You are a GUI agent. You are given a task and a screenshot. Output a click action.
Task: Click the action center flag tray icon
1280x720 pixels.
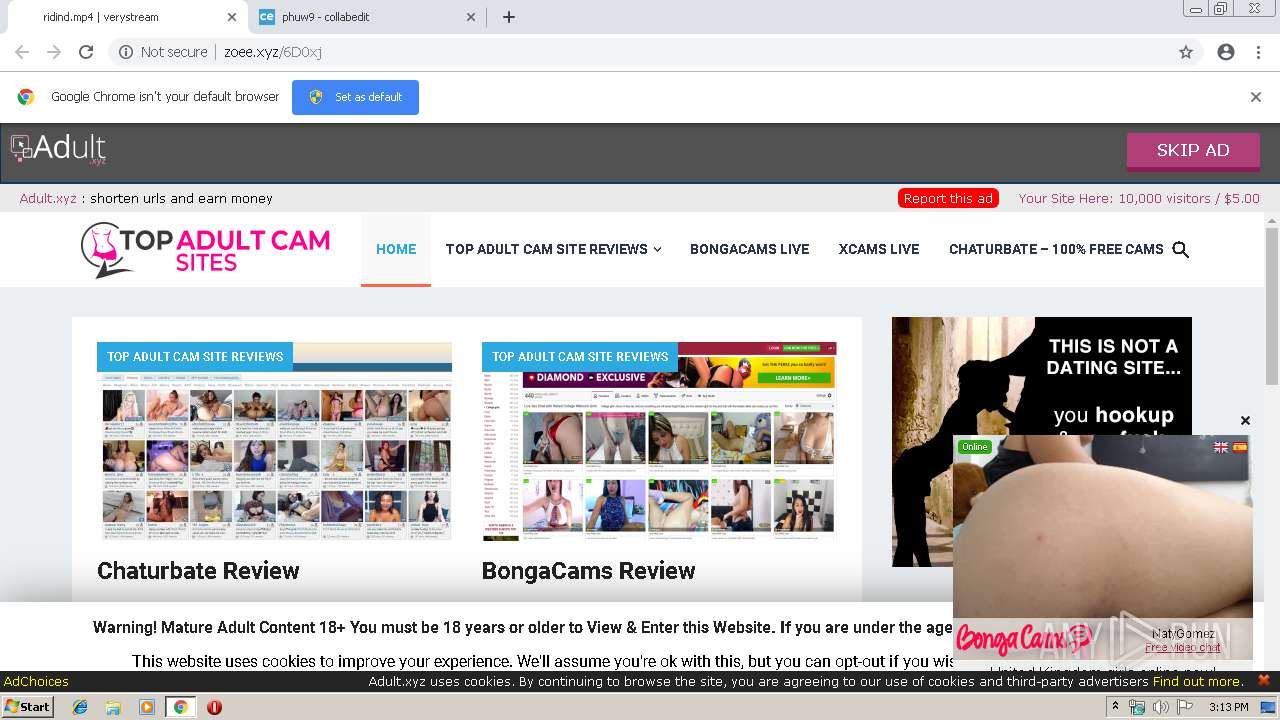click(1185, 707)
